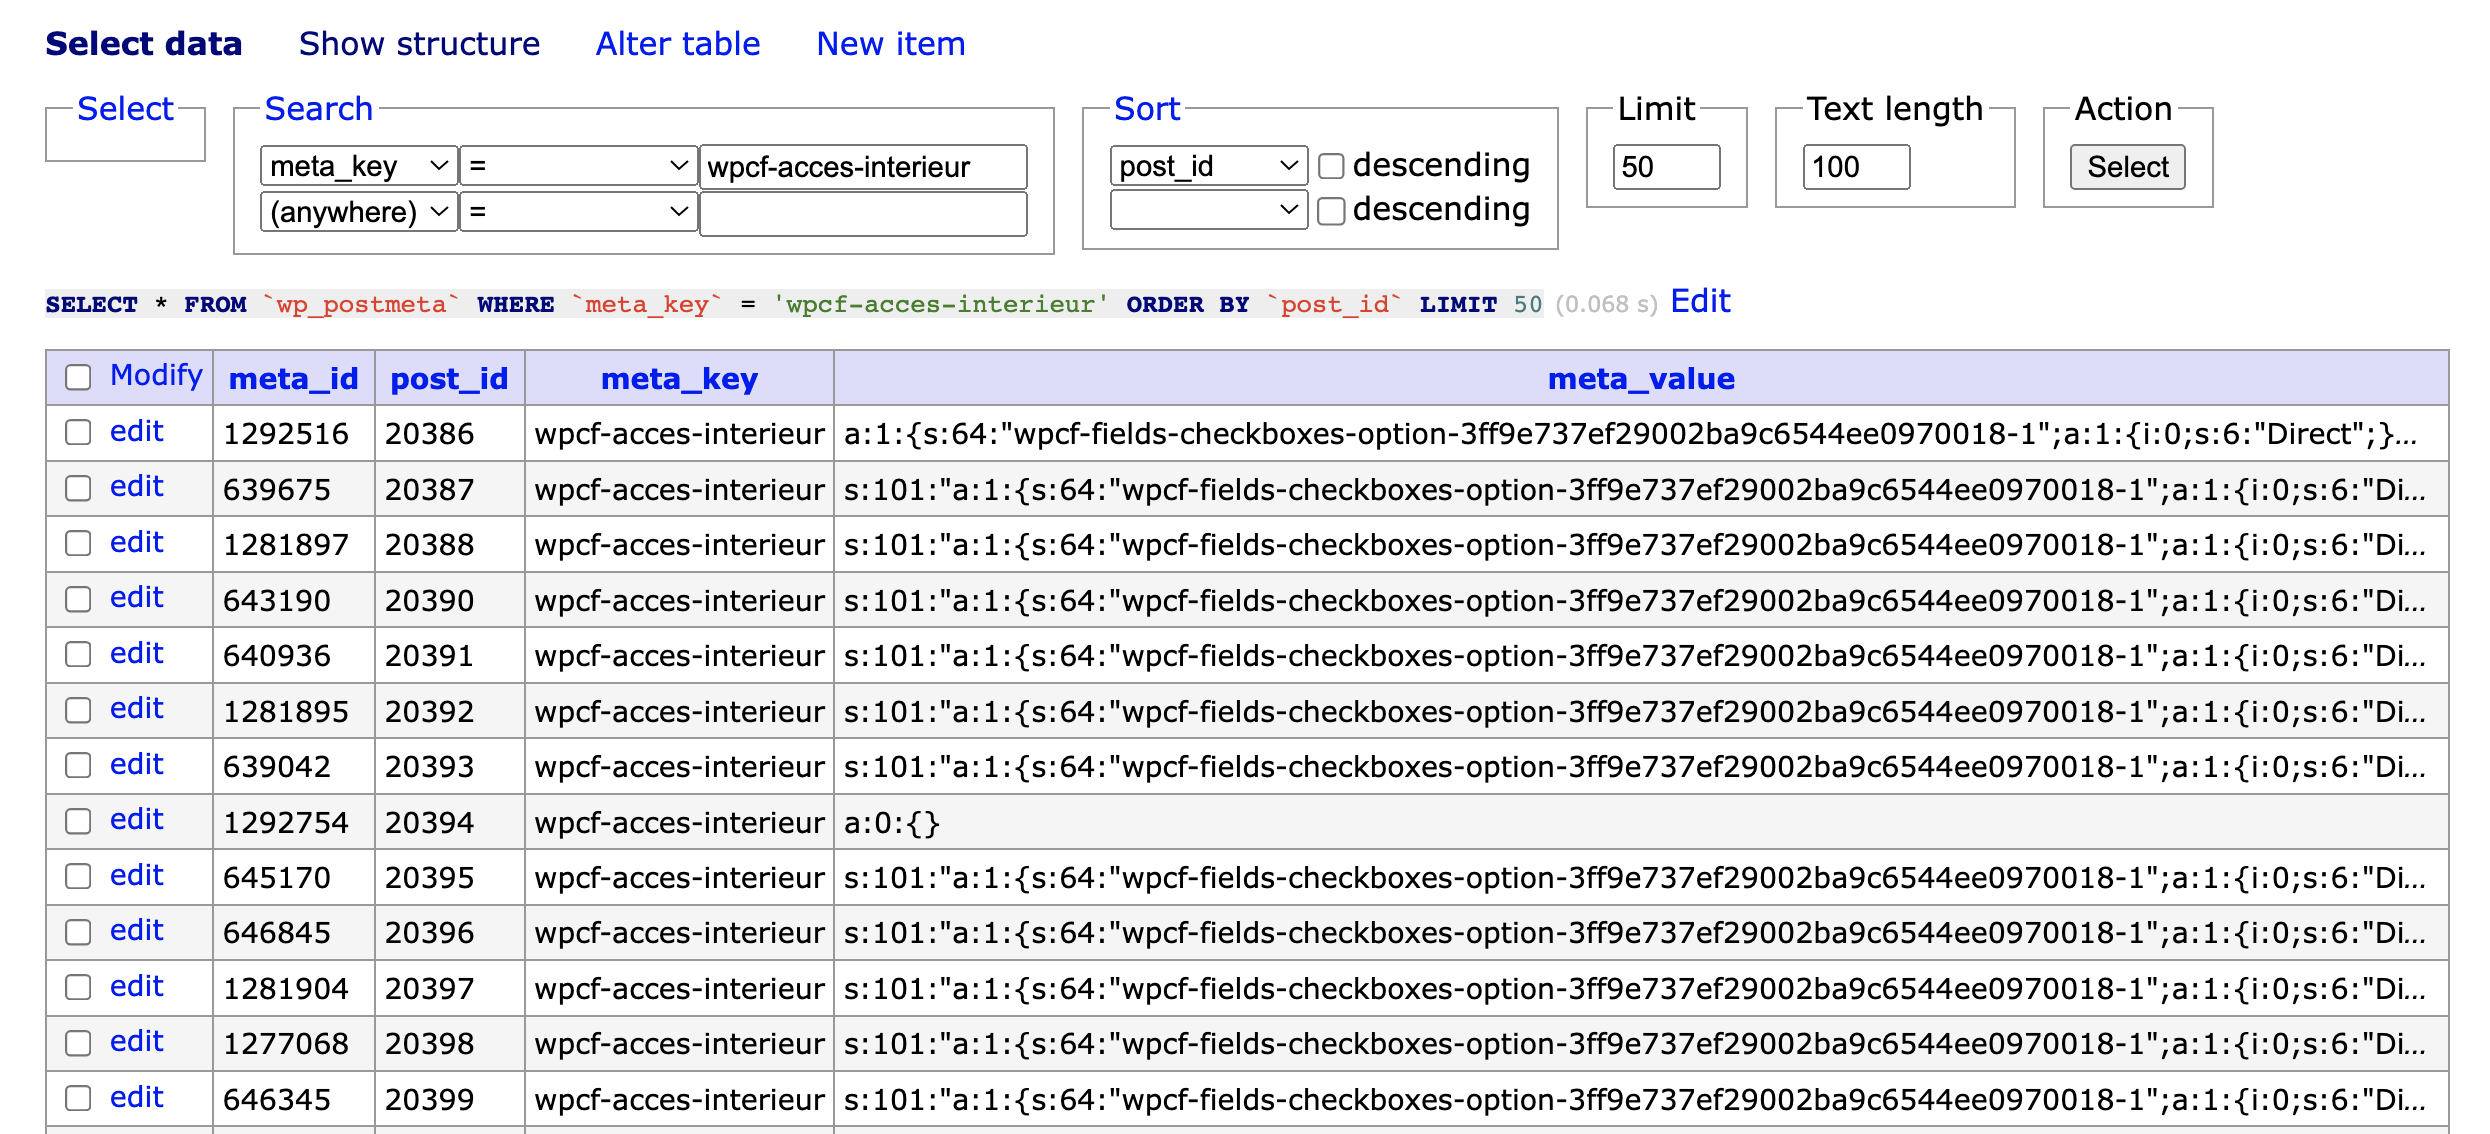This screenshot has width=2490, height=1134.
Task: Check the row checkbox for meta_id 646345
Action: [78, 1098]
